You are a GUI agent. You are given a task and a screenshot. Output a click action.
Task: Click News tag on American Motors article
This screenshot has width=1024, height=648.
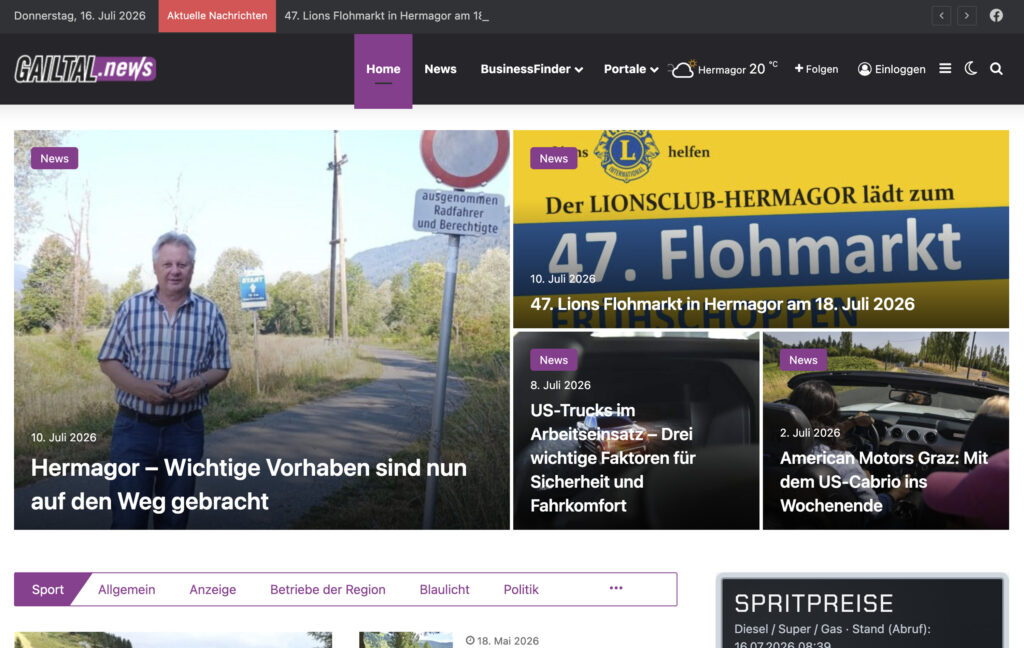tap(803, 360)
